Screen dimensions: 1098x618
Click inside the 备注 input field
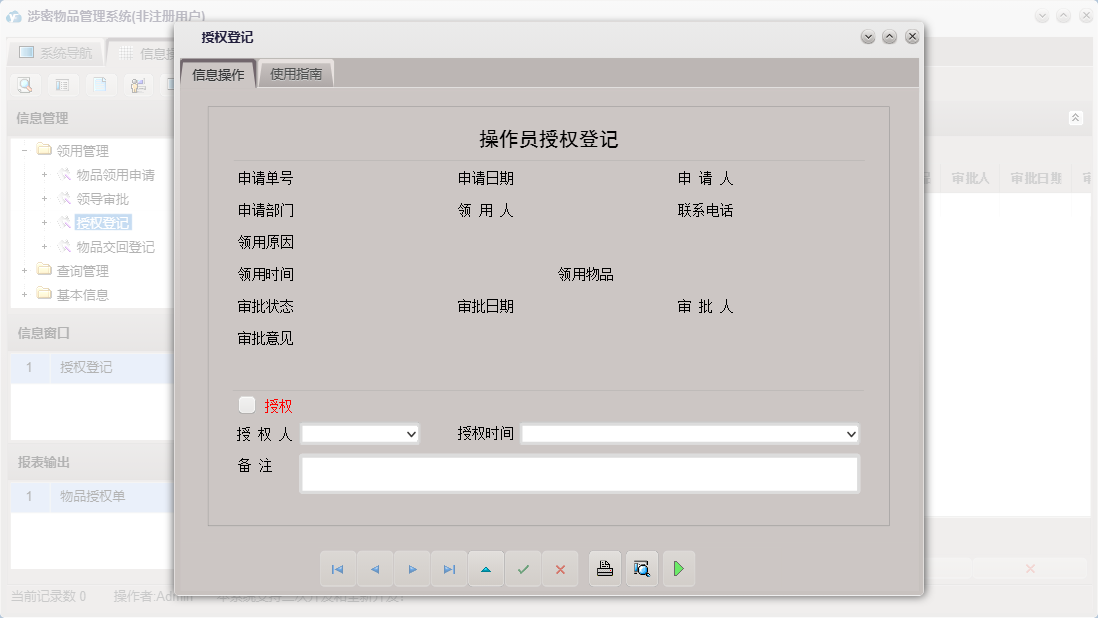580,473
